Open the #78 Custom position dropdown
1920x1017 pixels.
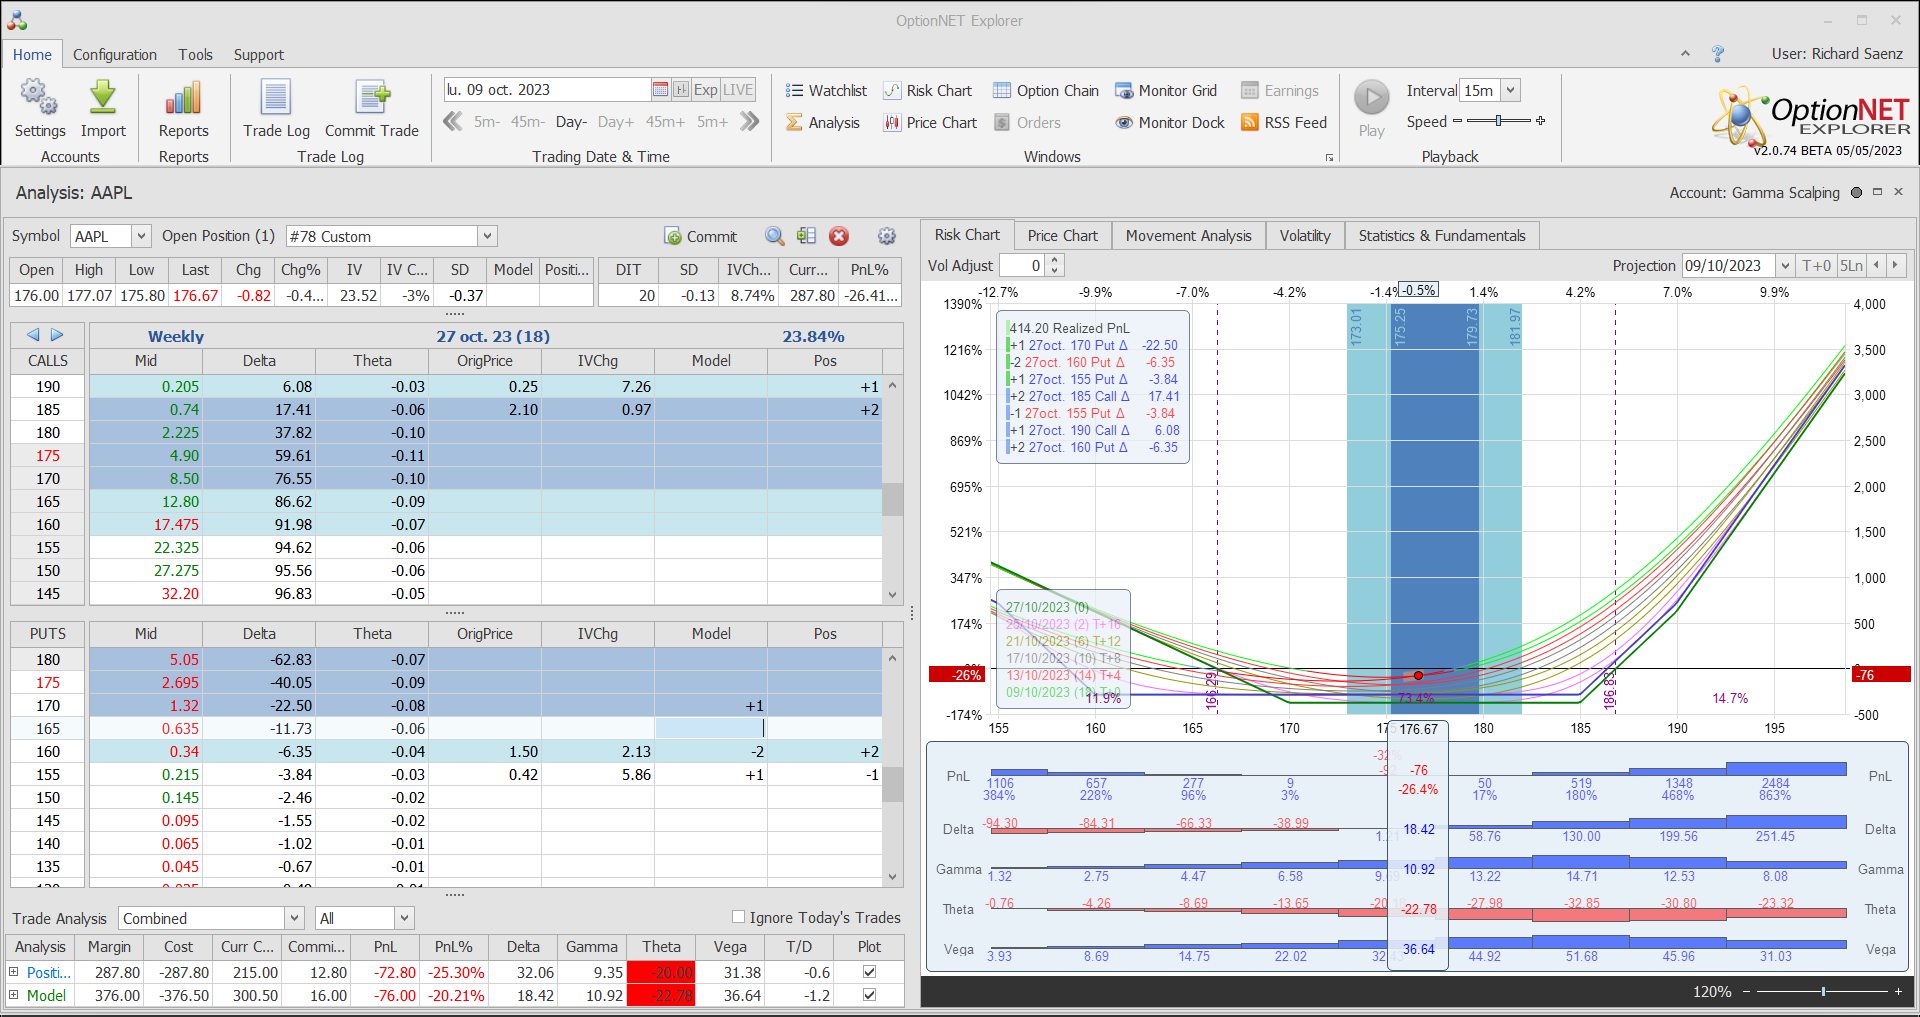tap(487, 236)
